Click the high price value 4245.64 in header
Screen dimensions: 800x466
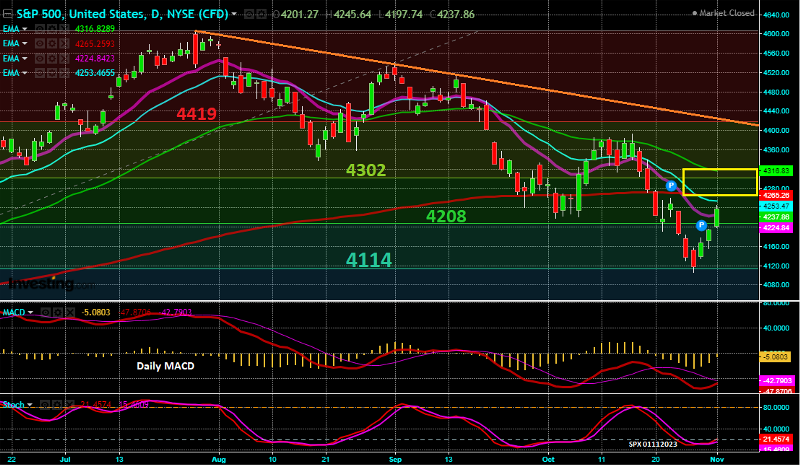coord(353,14)
